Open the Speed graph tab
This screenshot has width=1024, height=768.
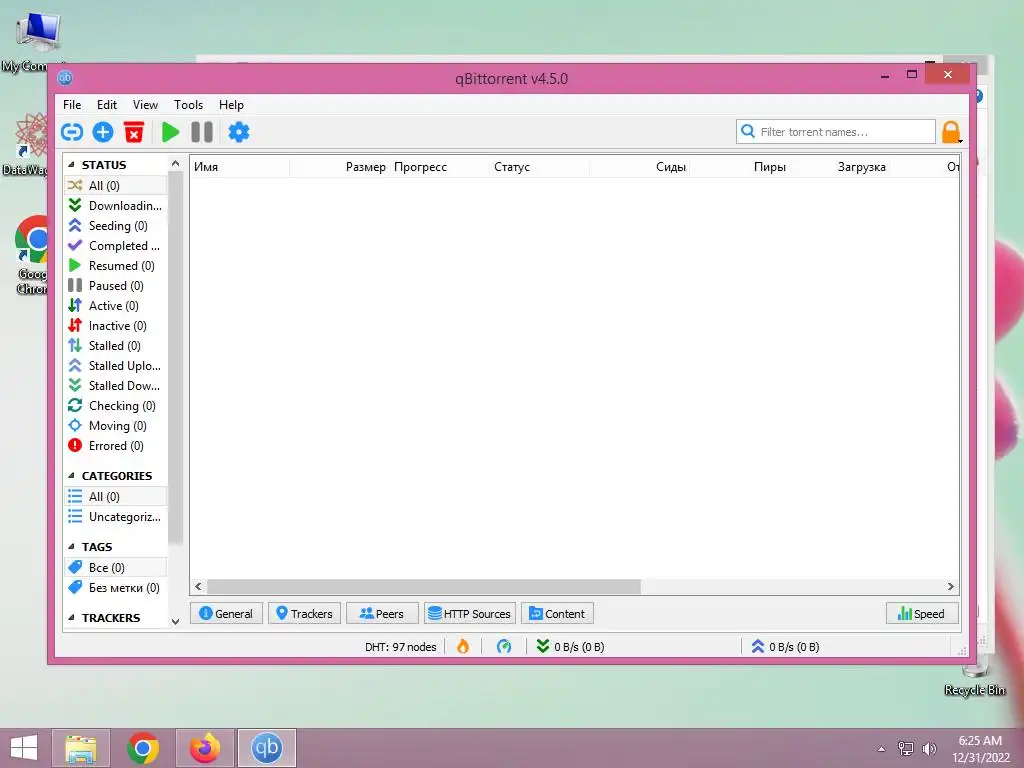pos(922,613)
